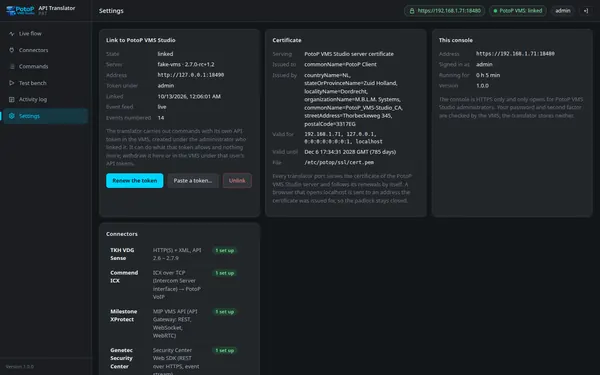This screenshot has width=600, height=375.
Task: Switch to Test bench
Action: [45, 83]
